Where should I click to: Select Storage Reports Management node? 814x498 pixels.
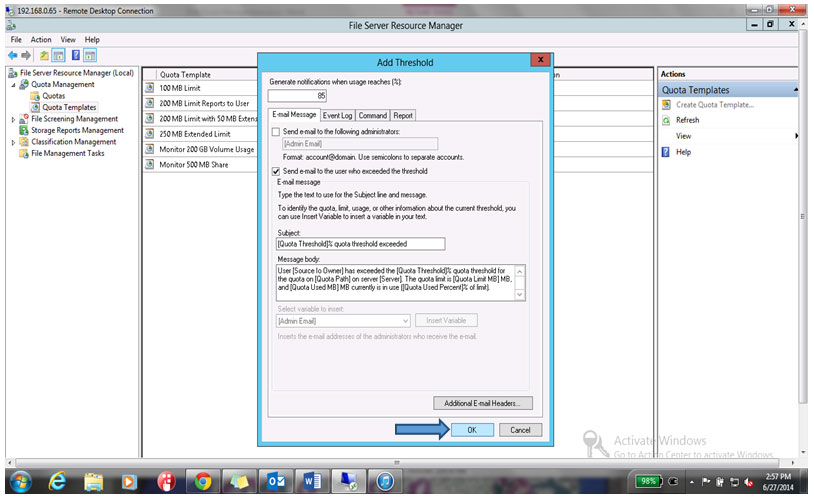tap(77, 130)
